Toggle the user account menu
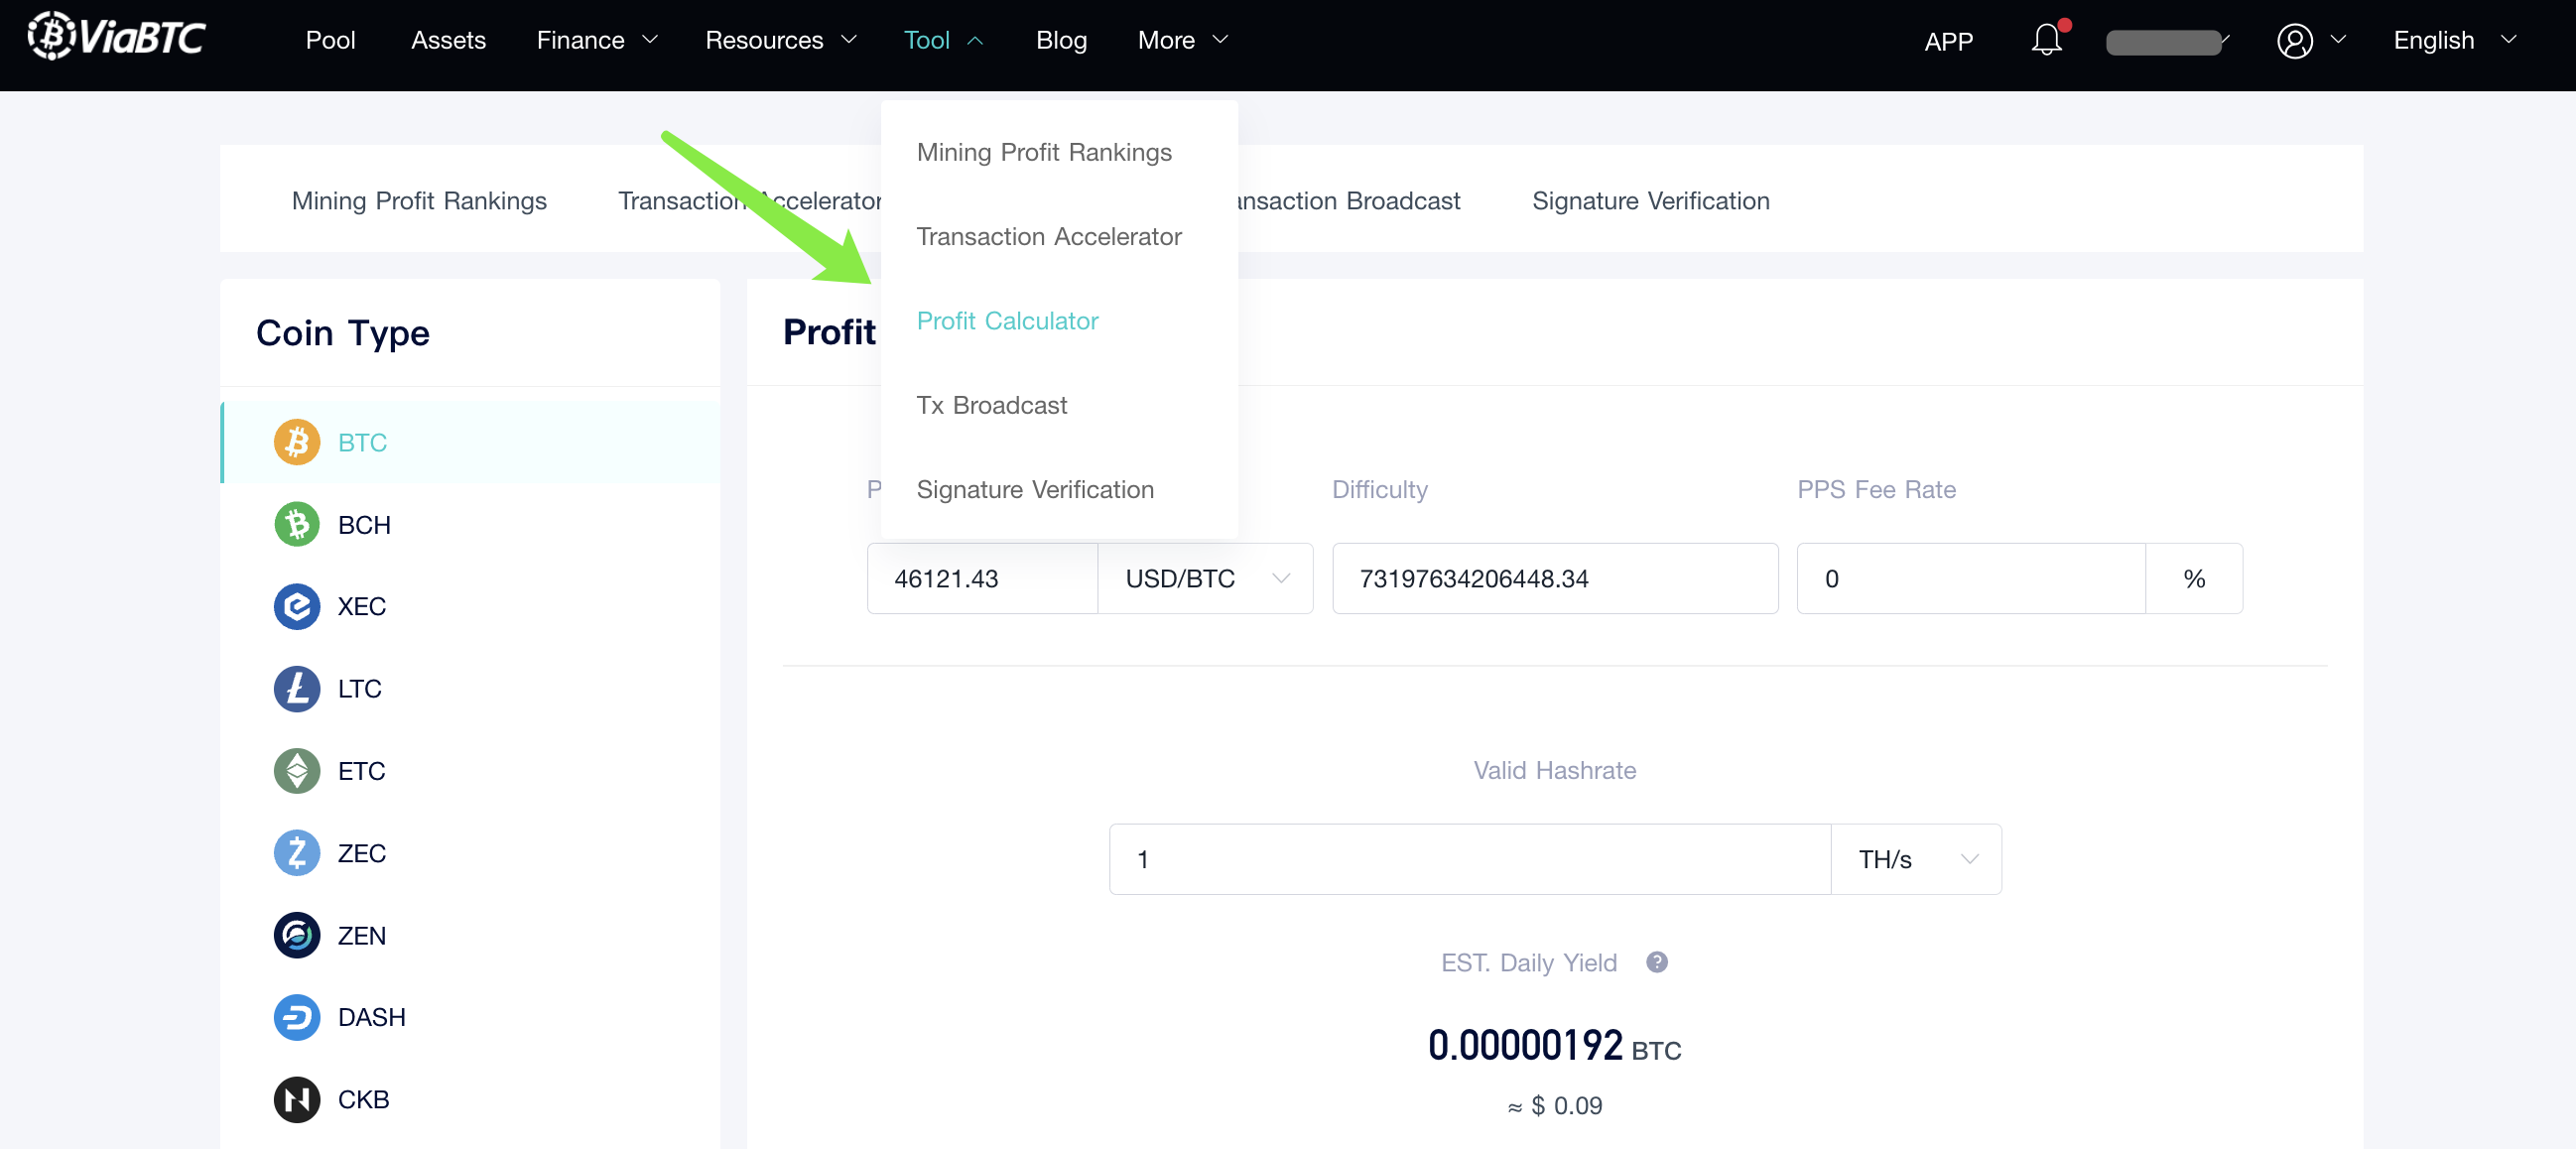The width and height of the screenshot is (2576, 1149). point(2310,41)
